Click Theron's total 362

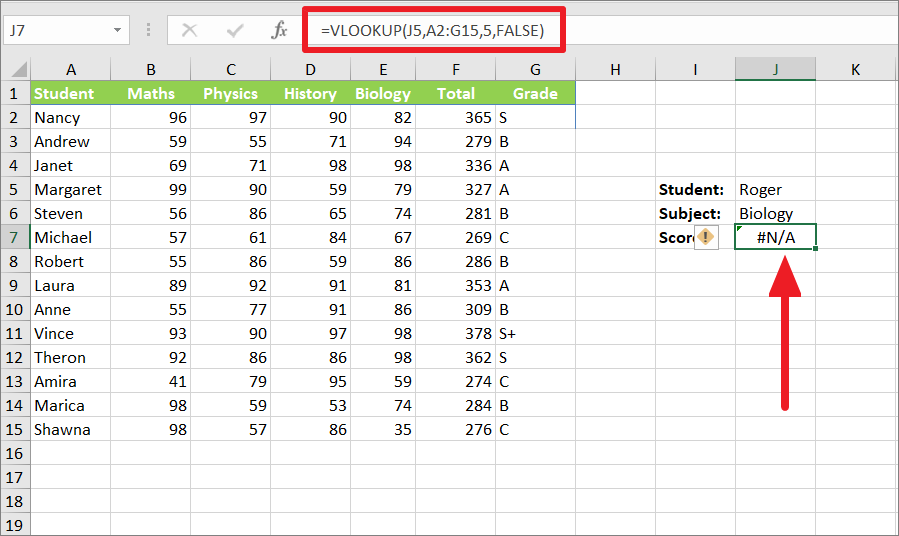pyautogui.click(x=456, y=358)
